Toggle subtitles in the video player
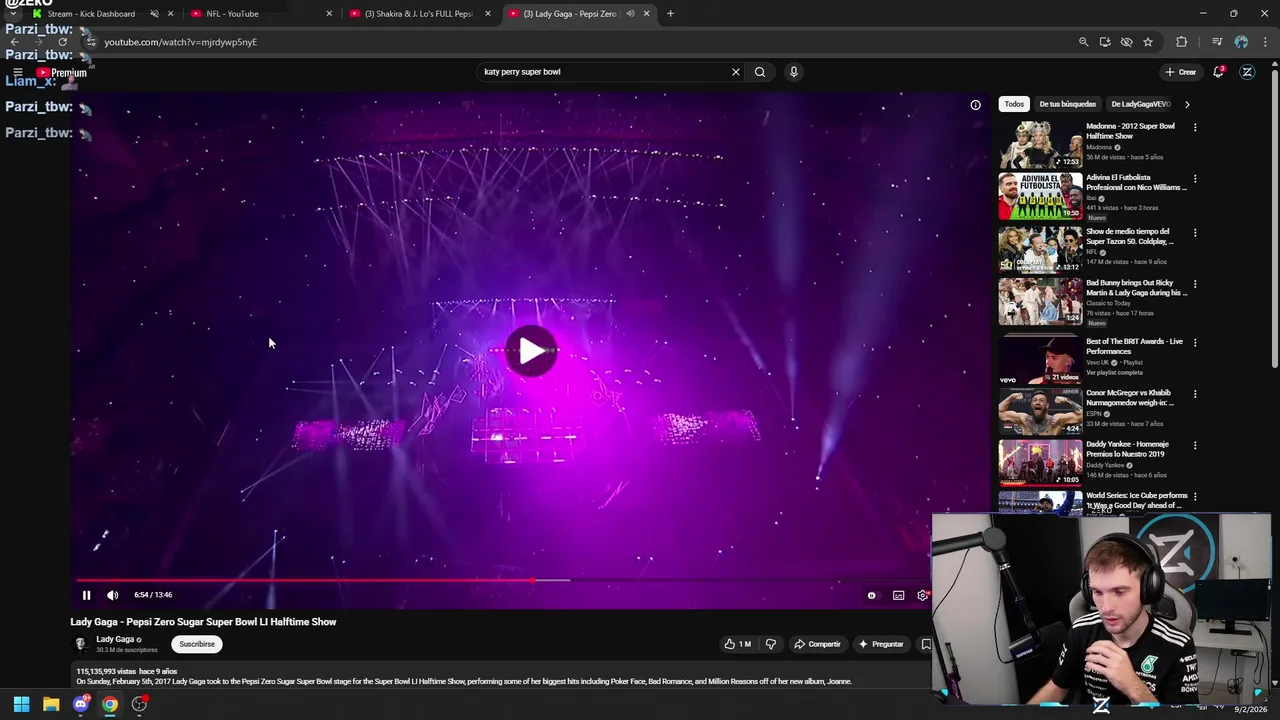Screen dimensions: 1280x720 click(x=898, y=595)
